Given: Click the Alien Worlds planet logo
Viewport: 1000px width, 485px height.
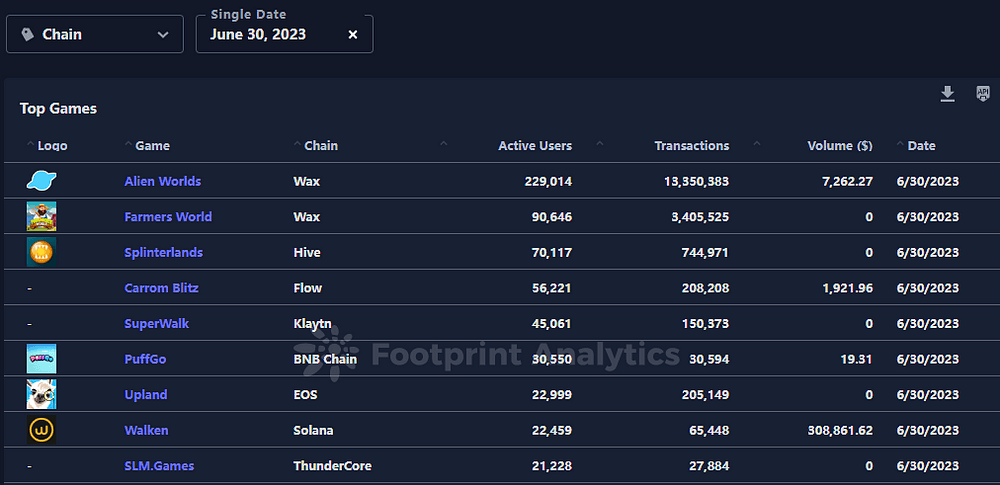Looking at the screenshot, I should 41,181.
